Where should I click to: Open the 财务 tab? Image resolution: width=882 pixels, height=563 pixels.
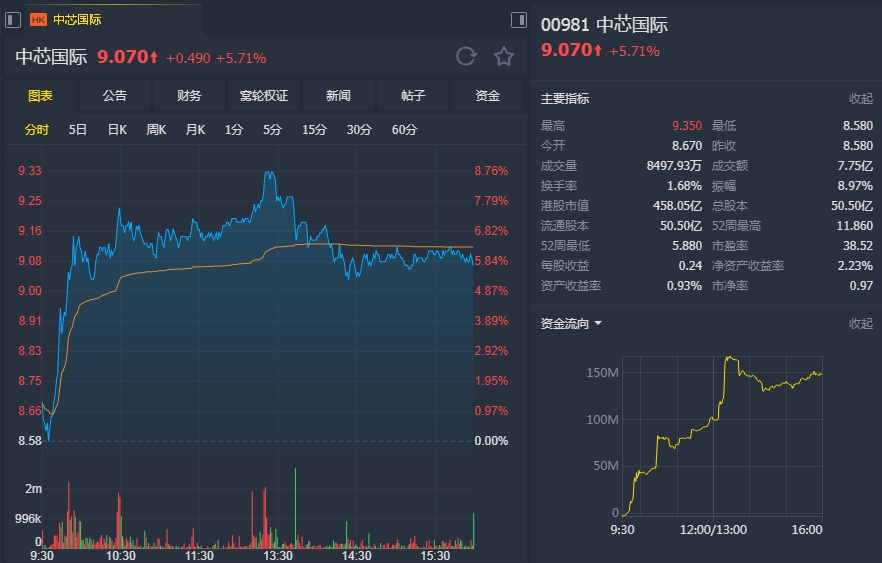[x=189, y=96]
